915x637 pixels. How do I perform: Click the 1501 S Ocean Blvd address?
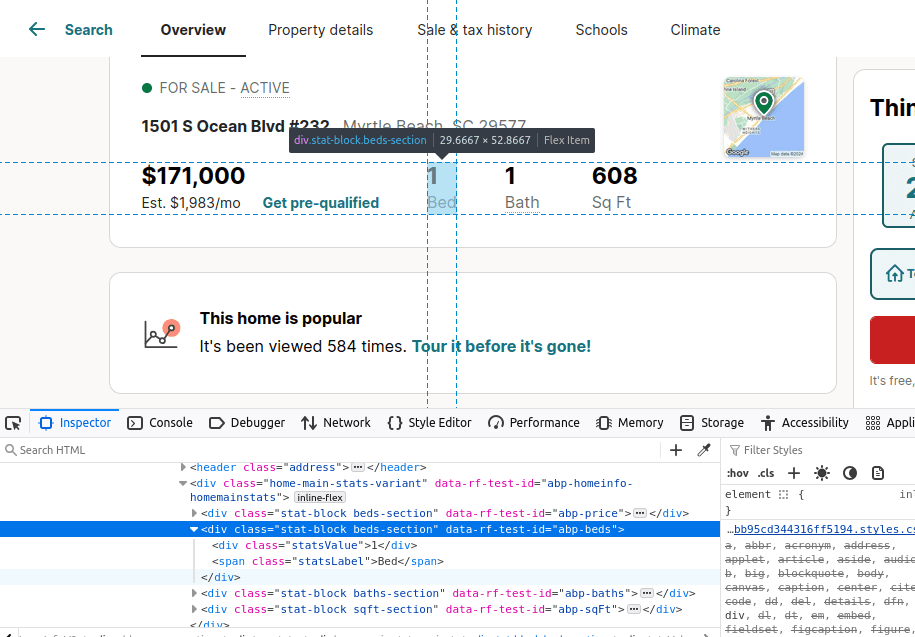[x=235, y=126]
